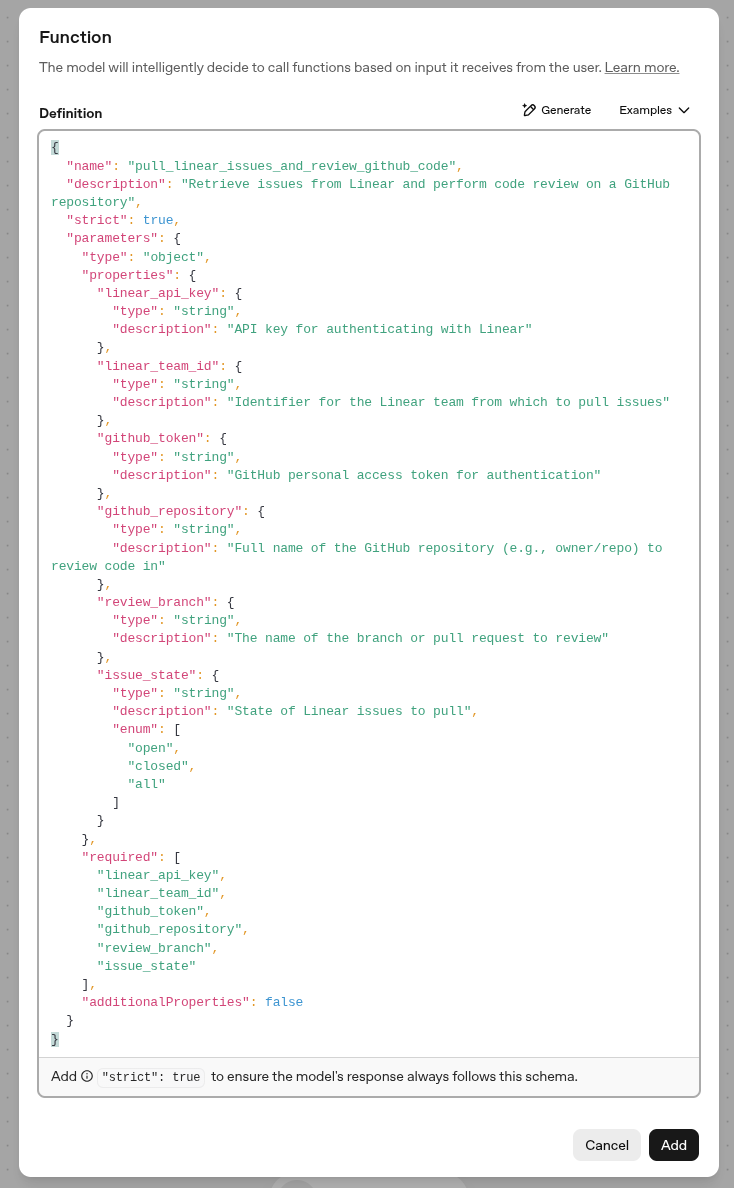The image size is (734, 1188).
Task: Click the false value of additionalProperties
Action: [x=284, y=1002]
